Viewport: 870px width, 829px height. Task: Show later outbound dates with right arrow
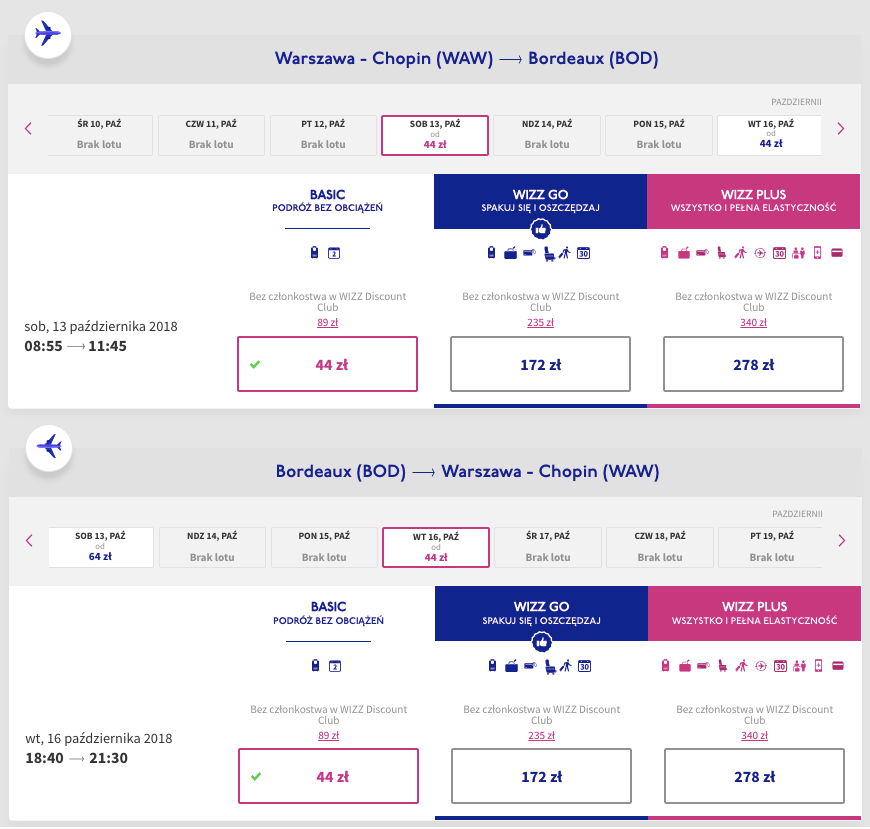840,128
